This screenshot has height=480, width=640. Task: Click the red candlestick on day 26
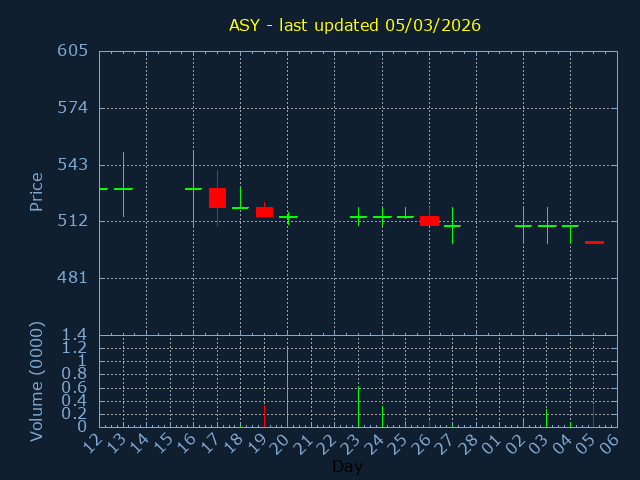click(429, 220)
